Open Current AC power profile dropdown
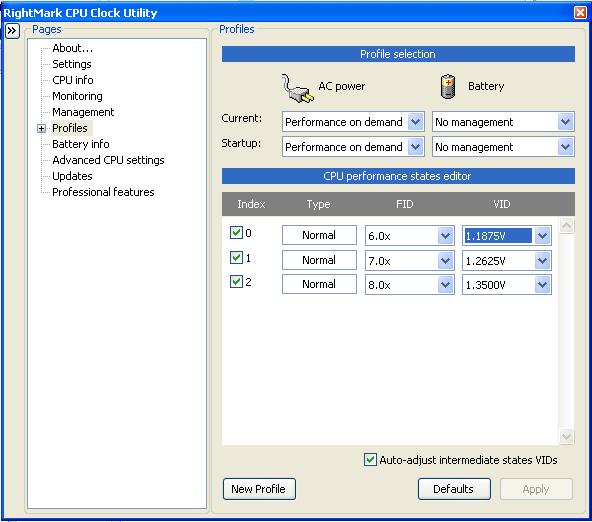592x522 pixels. point(416,122)
